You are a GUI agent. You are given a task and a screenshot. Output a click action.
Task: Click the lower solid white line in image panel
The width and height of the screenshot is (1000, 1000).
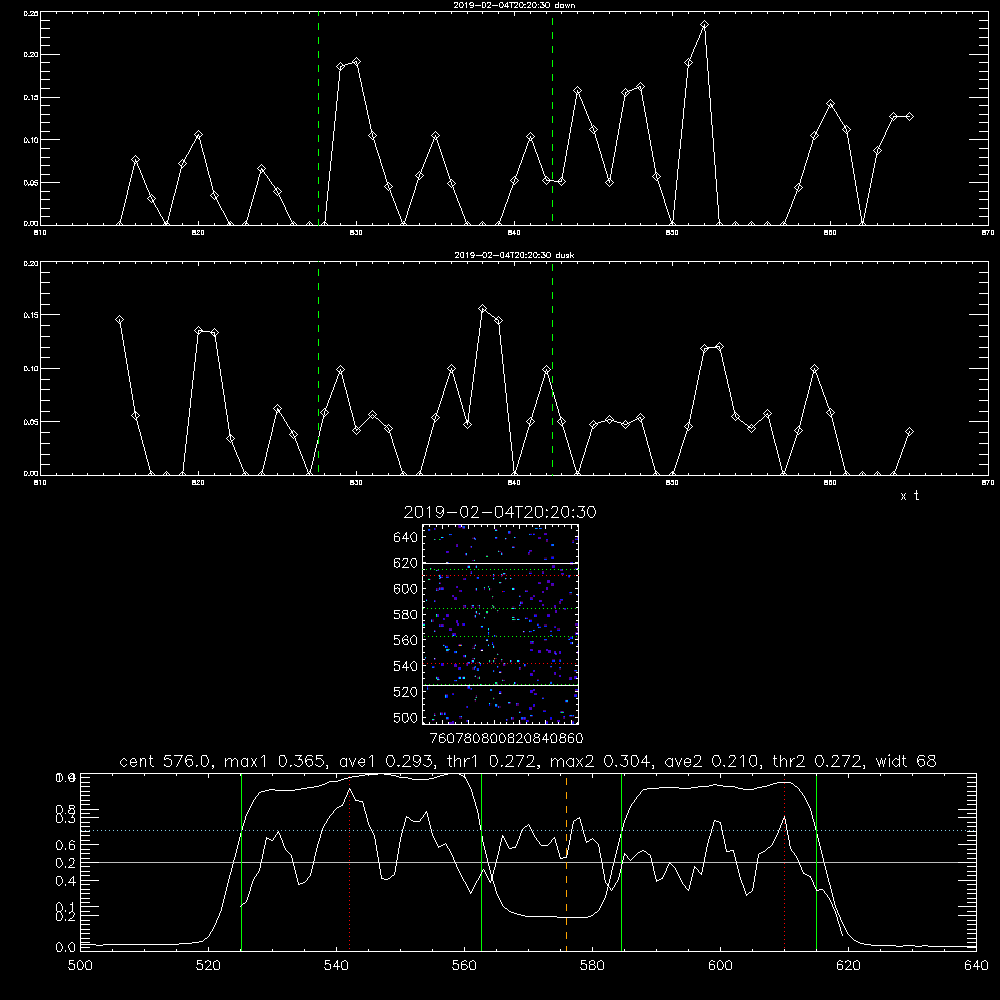pos(500,685)
